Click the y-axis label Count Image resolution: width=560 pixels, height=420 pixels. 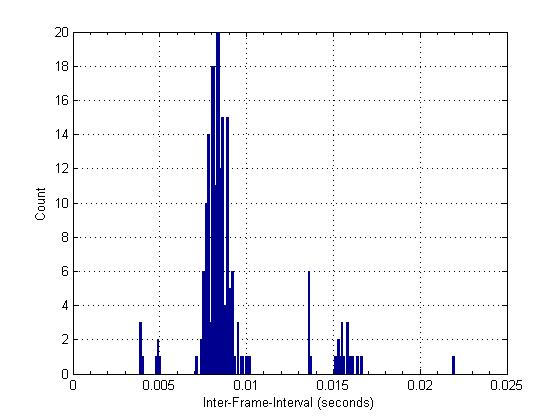tap(40, 204)
